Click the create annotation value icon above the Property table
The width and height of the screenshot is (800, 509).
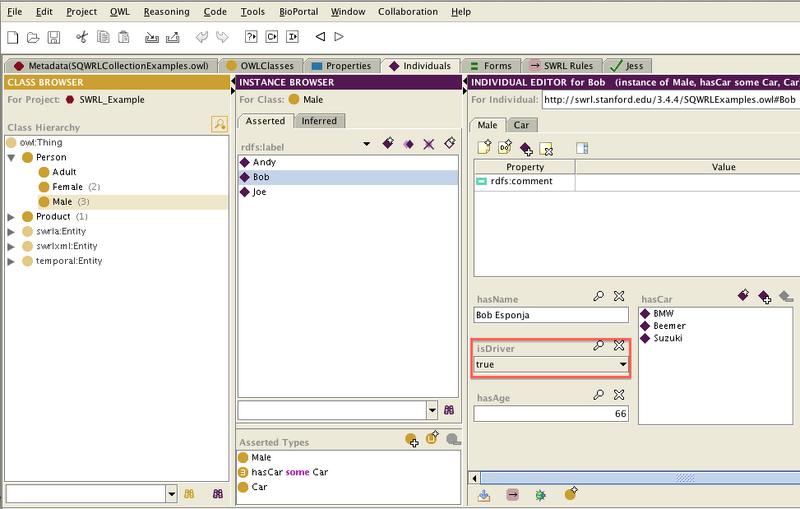pyautogui.click(x=484, y=147)
